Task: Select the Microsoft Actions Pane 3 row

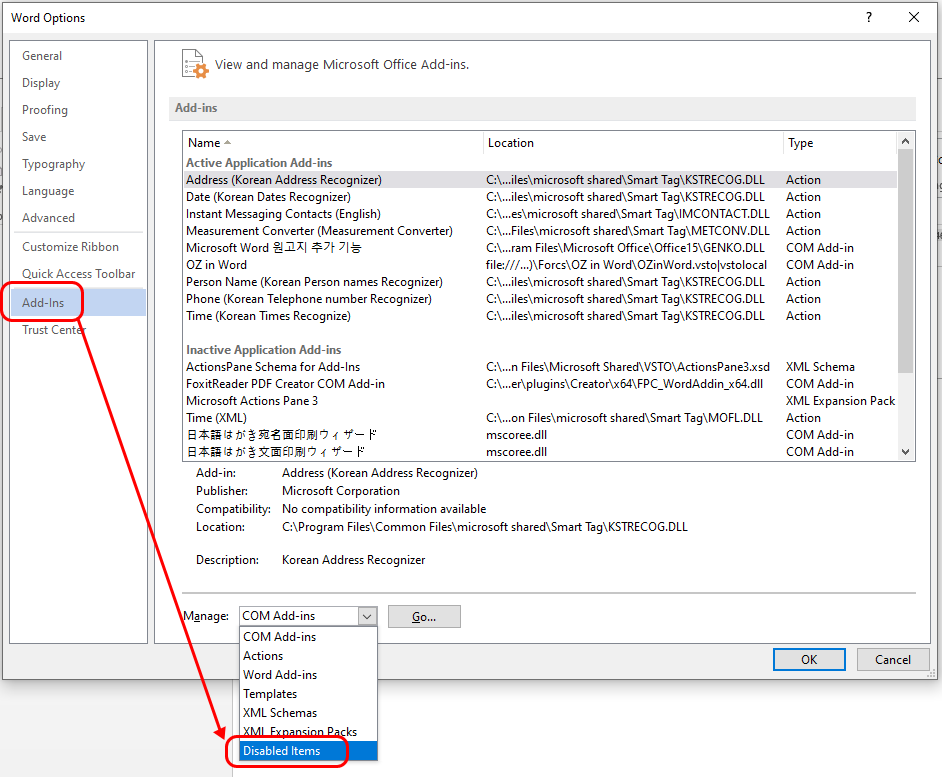Action: pyautogui.click(x=540, y=401)
